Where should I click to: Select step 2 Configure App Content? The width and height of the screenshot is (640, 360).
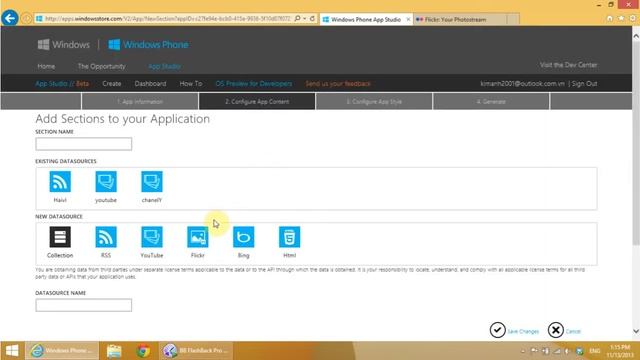click(257, 101)
